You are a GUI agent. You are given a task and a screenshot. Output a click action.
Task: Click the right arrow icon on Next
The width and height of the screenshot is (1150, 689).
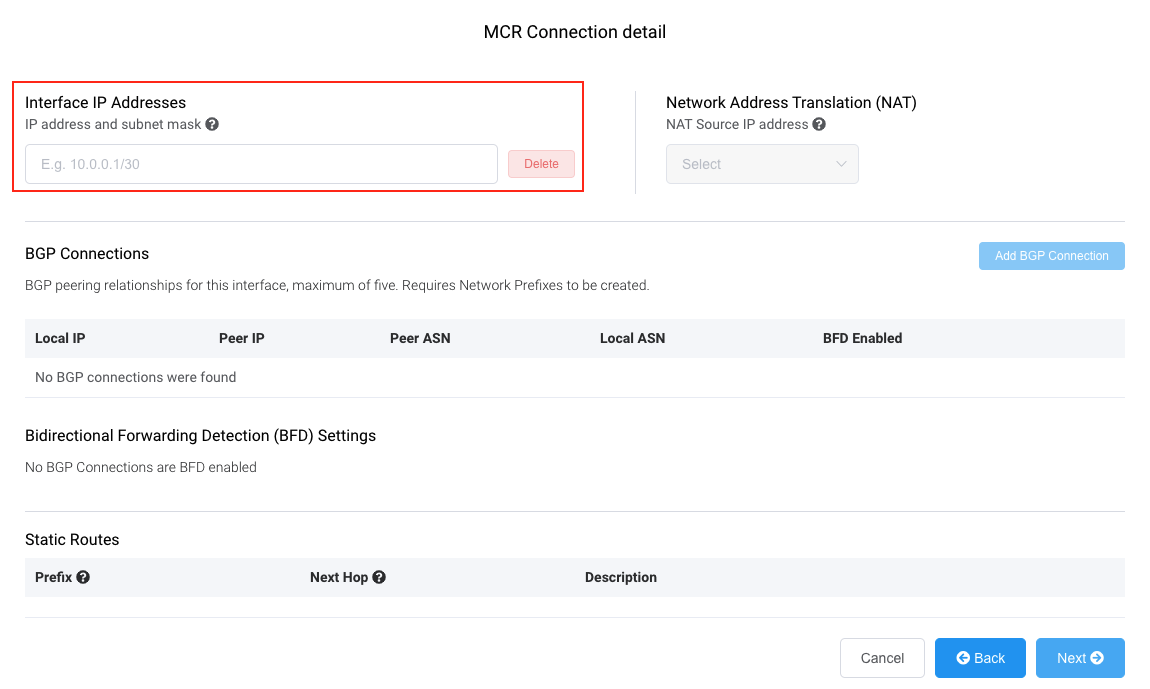pyautogui.click(x=1097, y=658)
